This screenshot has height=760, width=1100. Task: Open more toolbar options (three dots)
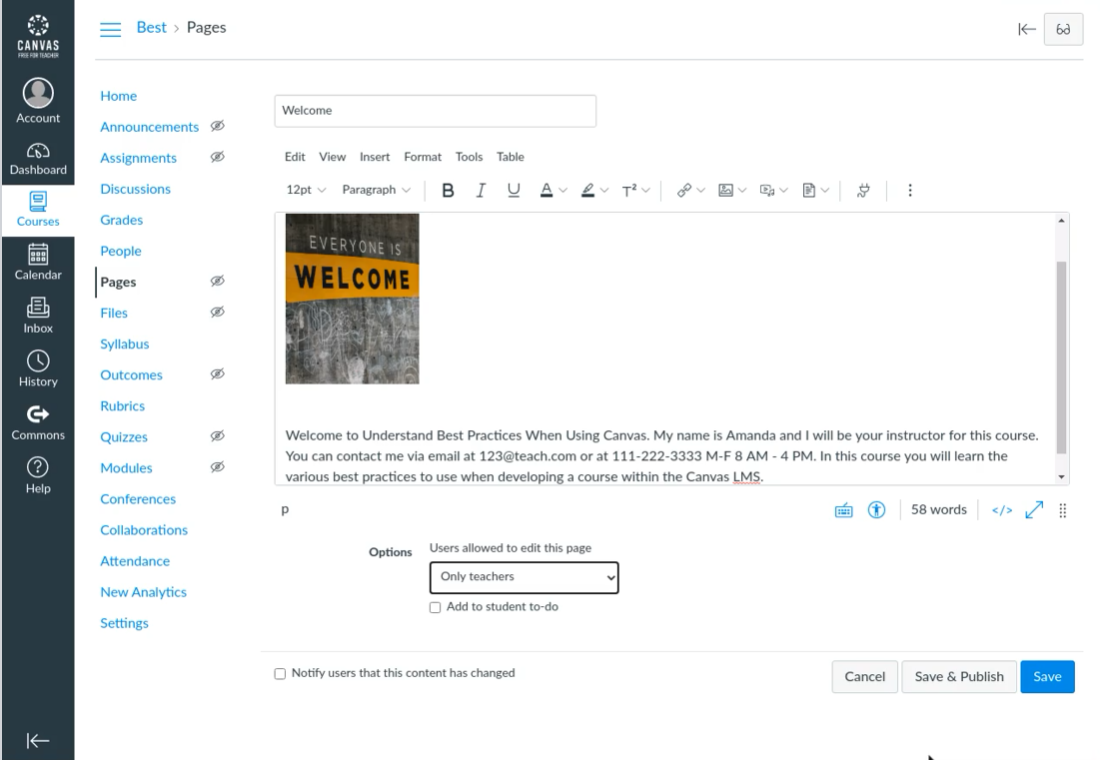(910, 190)
